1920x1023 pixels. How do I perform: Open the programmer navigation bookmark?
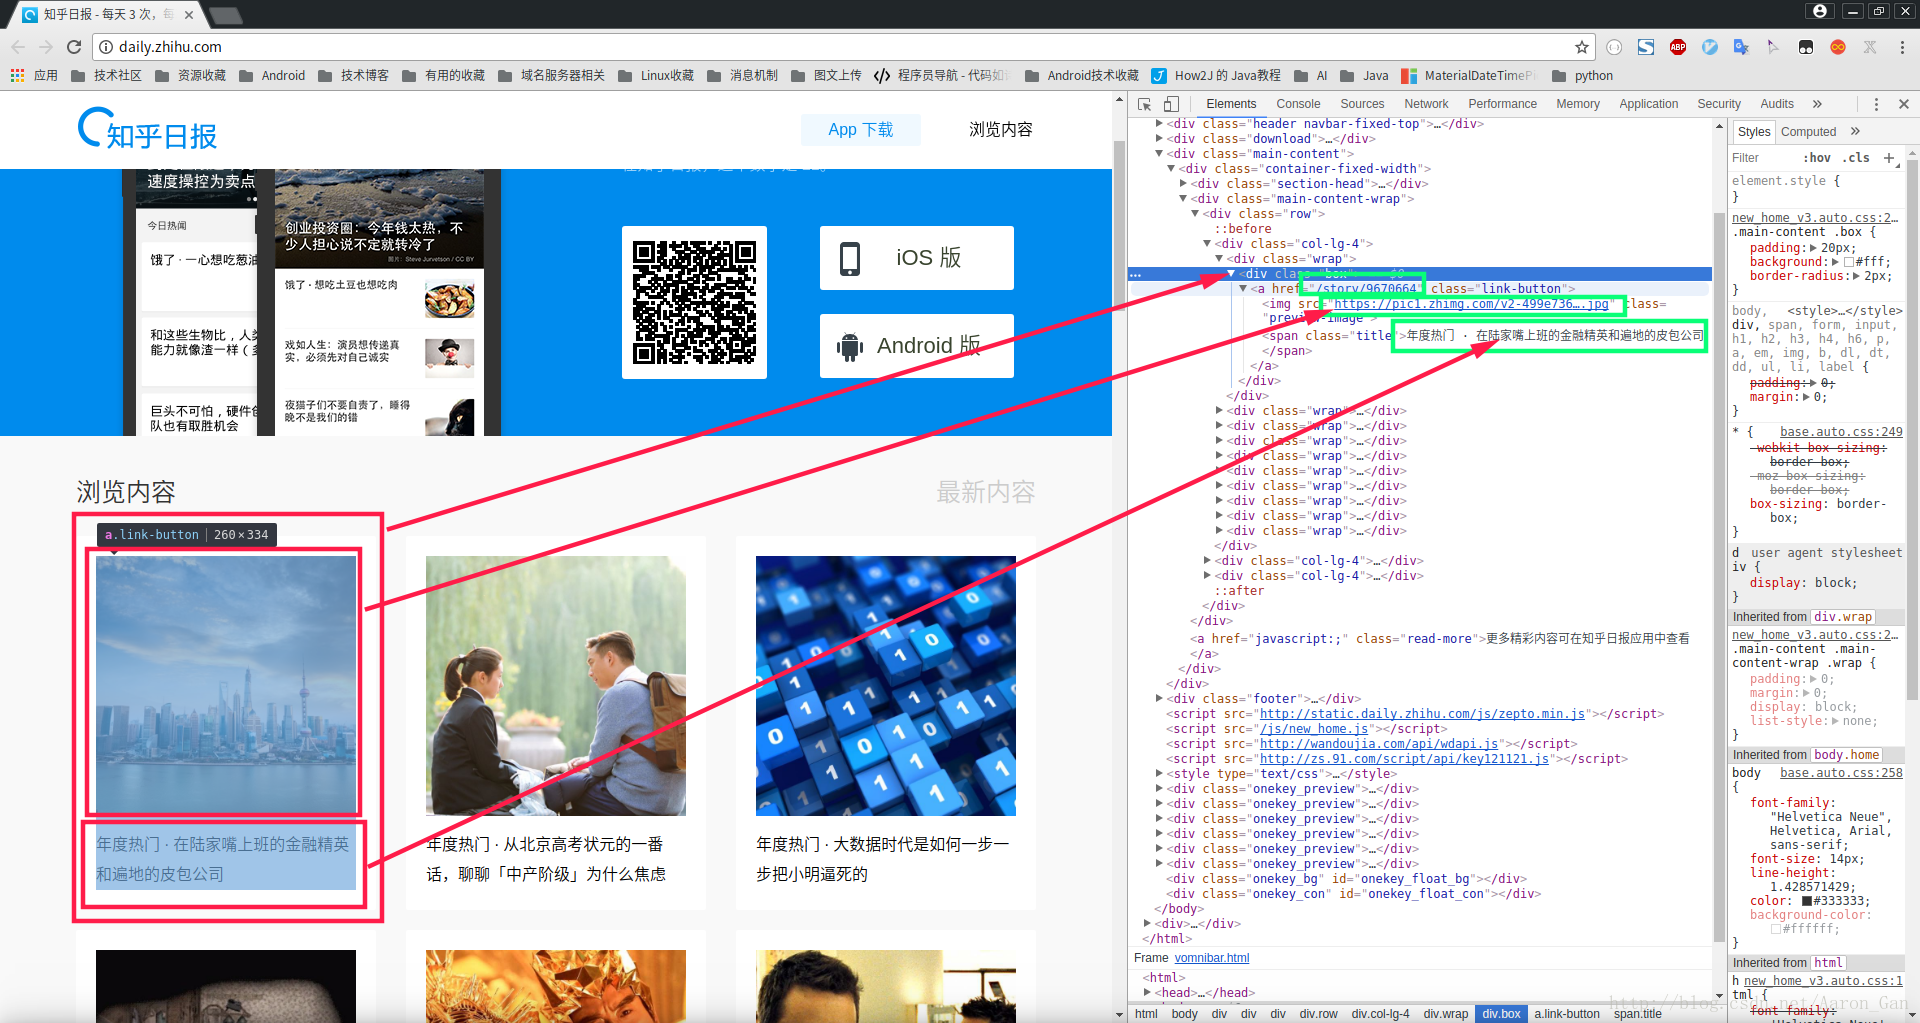tap(942, 76)
